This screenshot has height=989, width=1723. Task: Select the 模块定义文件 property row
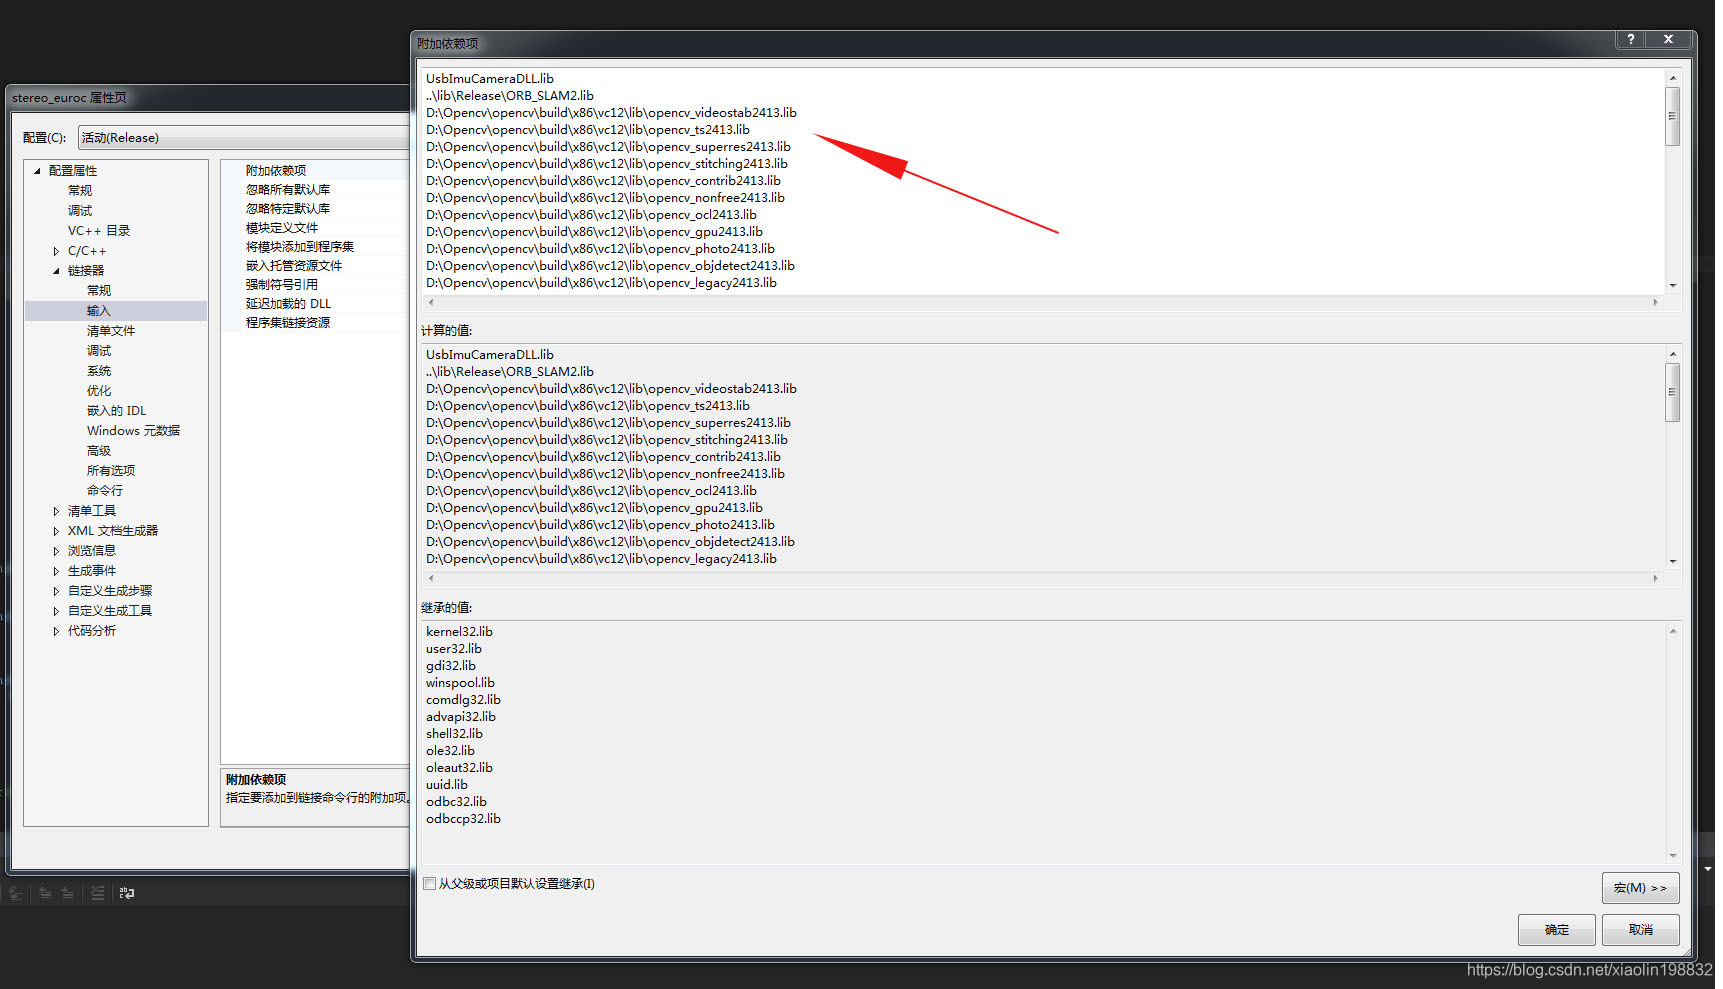[x=316, y=228]
